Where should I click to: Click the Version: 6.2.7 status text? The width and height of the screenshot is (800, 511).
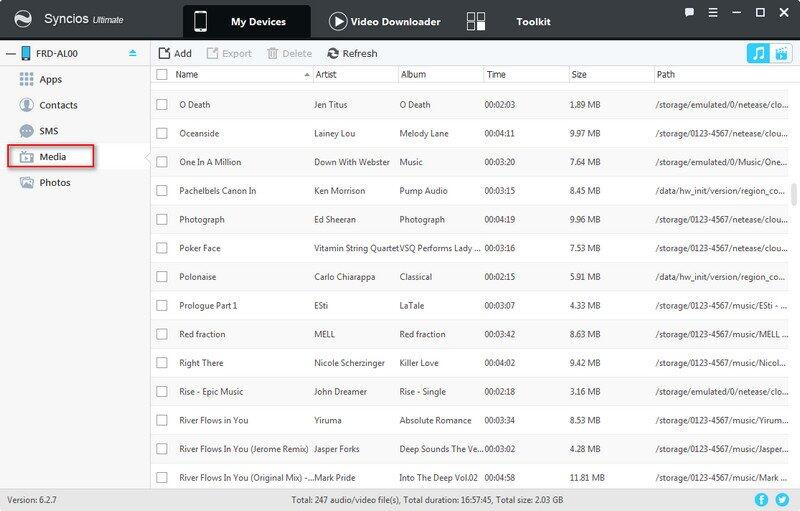click(32, 500)
